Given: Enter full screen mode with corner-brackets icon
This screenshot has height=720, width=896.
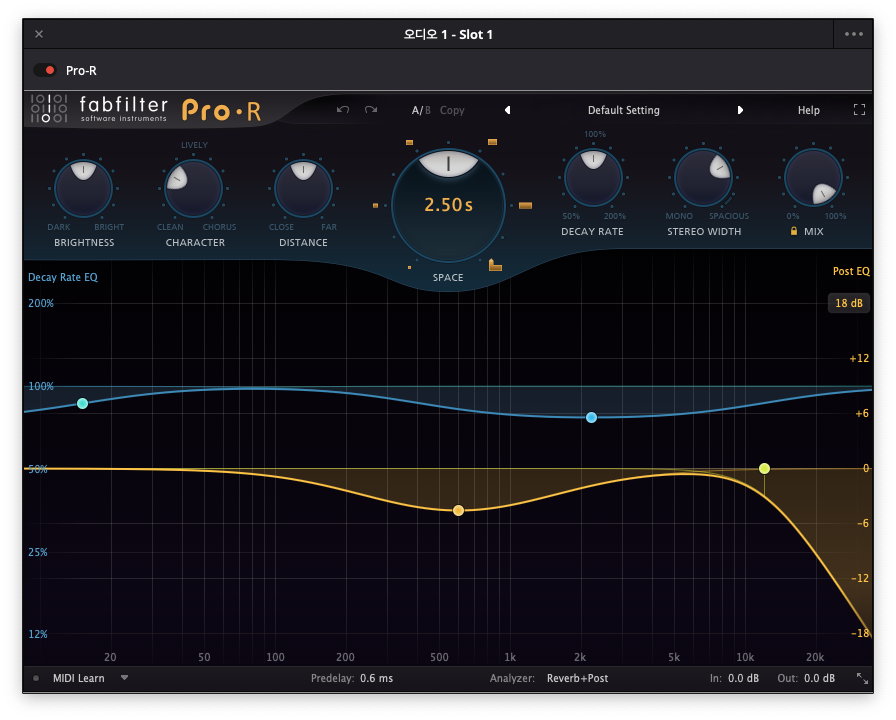Looking at the screenshot, I should pos(859,110).
